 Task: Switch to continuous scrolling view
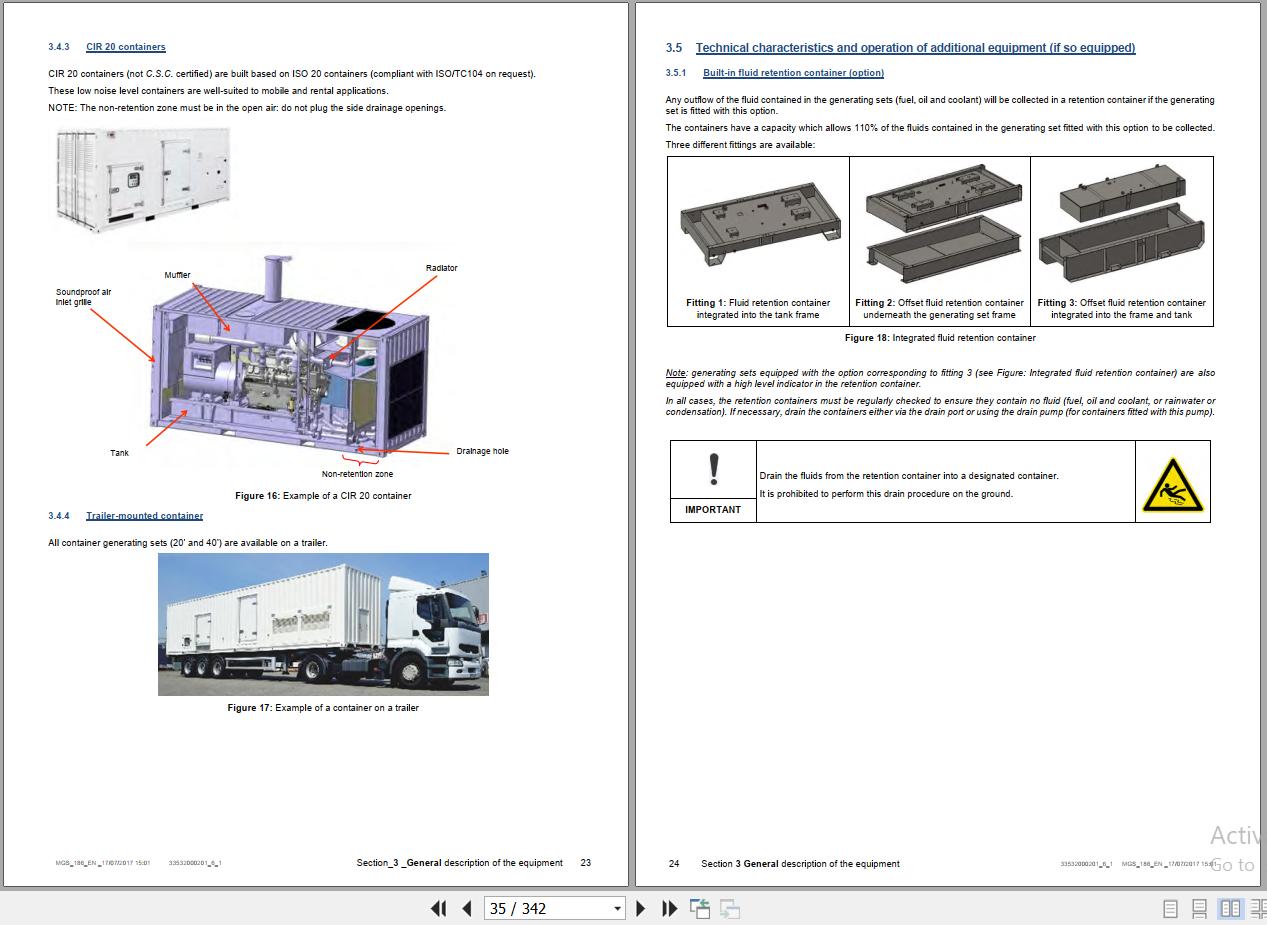point(1200,908)
